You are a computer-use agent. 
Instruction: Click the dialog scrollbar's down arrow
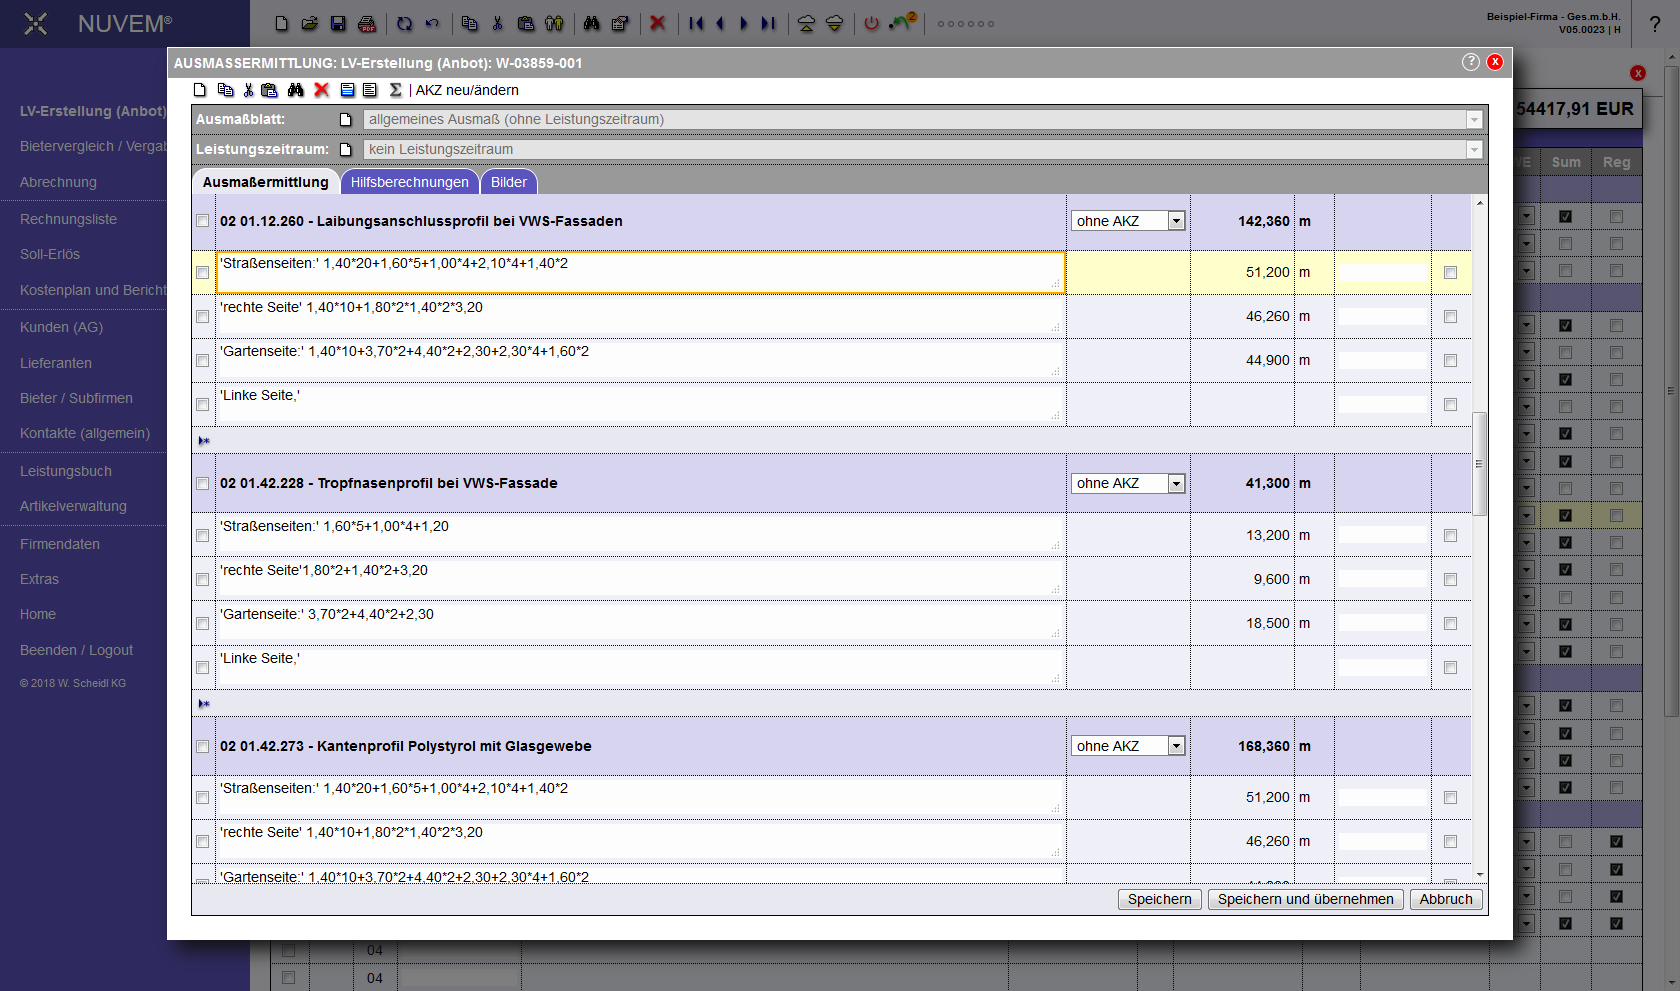1480,876
